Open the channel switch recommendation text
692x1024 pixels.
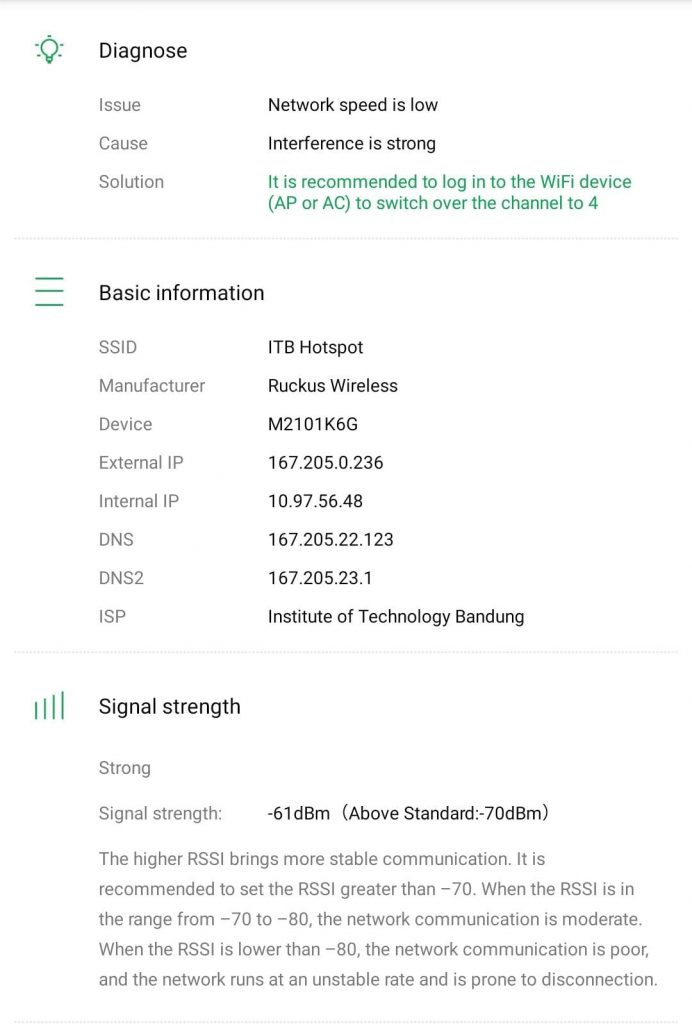pos(449,192)
